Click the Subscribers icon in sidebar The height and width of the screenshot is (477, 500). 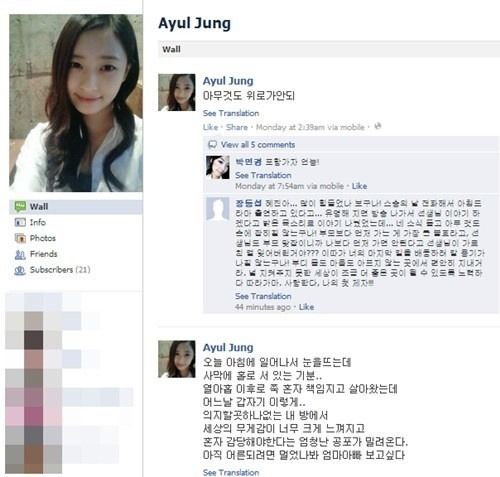tap(20, 270)
